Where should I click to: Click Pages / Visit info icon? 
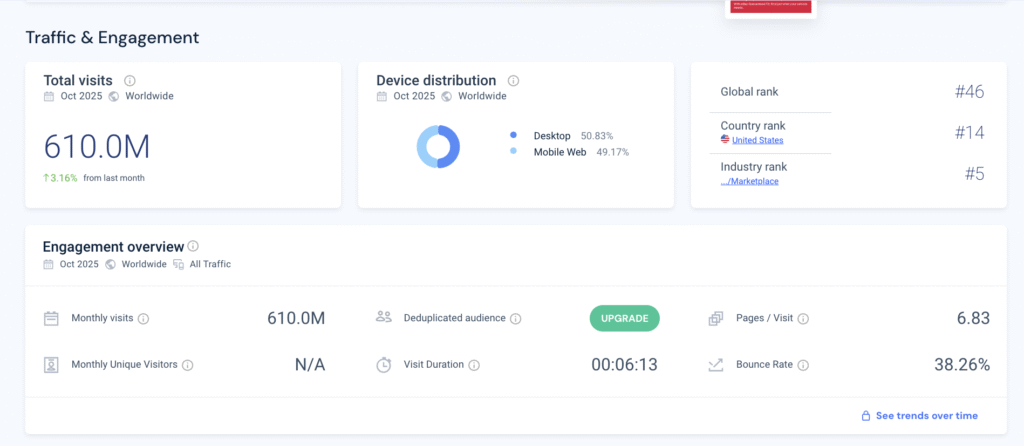pos(803,319)
